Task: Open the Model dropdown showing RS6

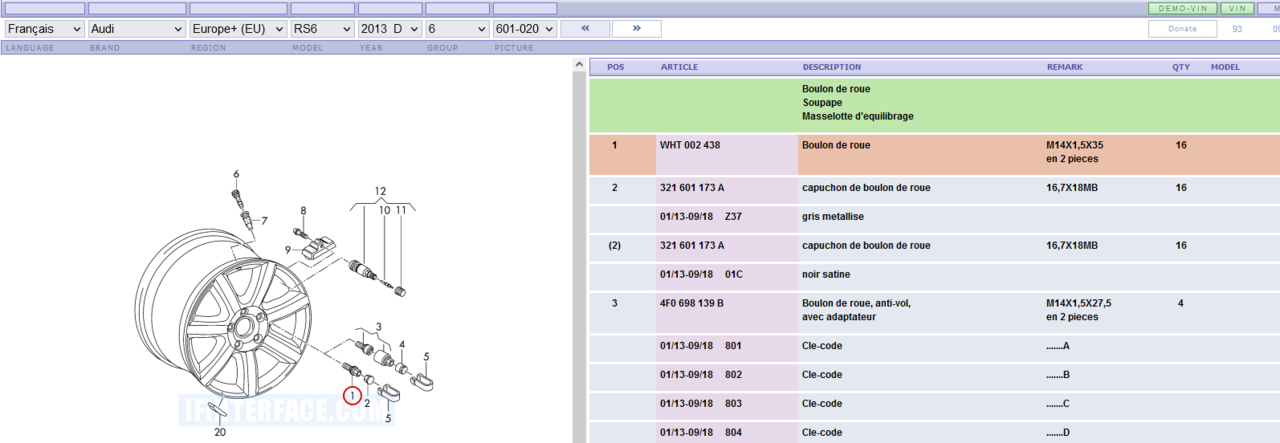Action: pos(321,29)
